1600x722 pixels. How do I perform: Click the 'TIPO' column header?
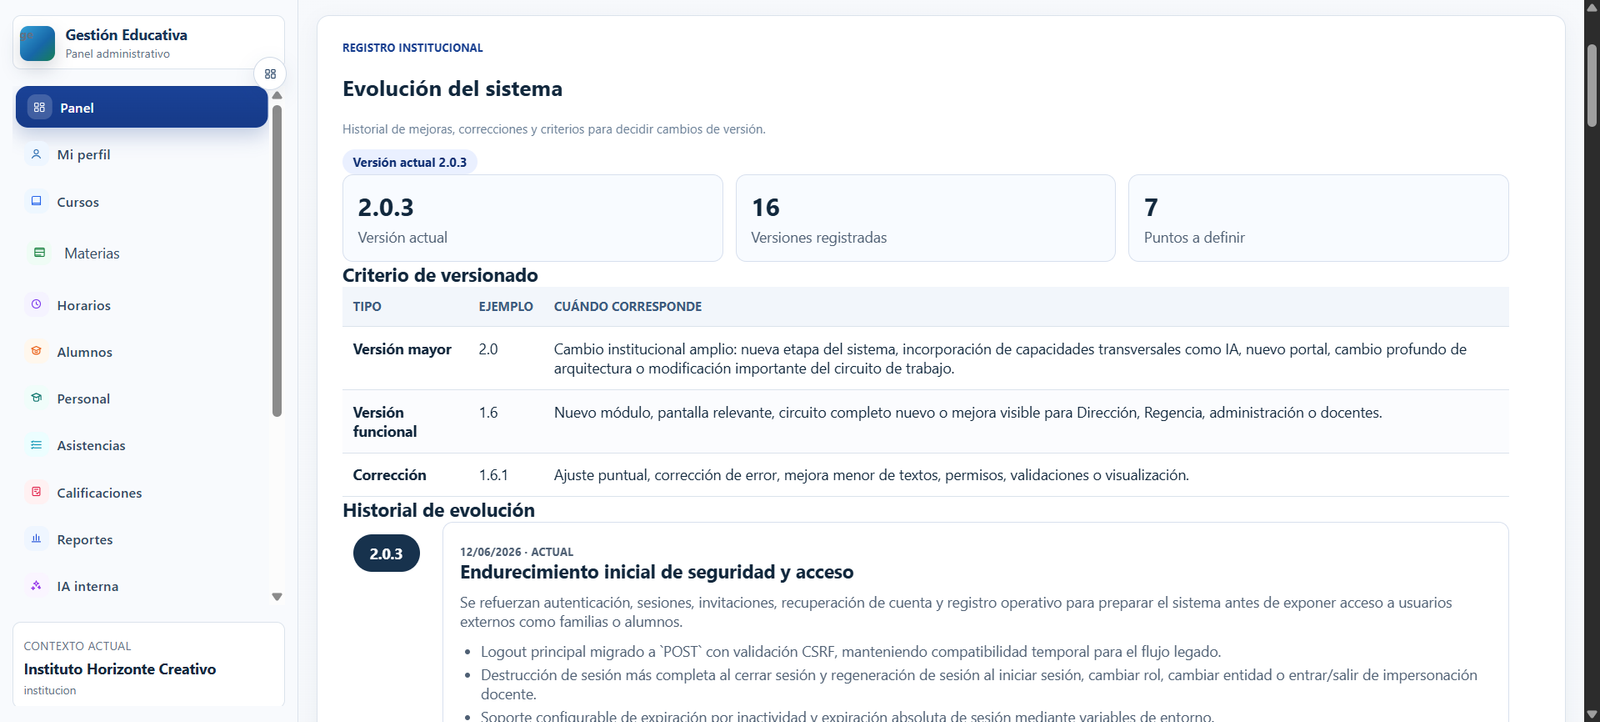coord(367,307)
